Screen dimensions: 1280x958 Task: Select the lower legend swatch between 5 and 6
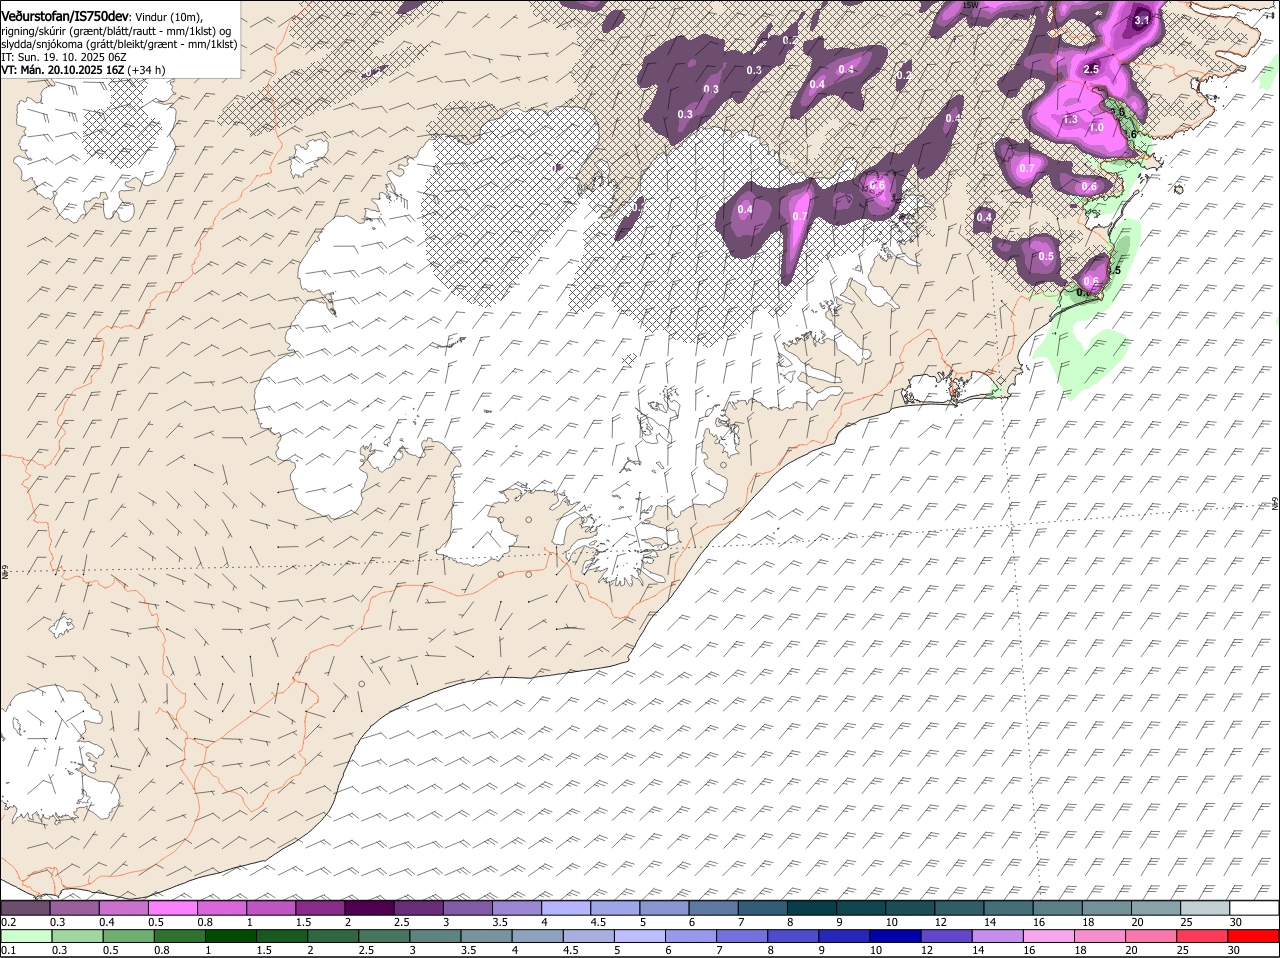(x=641, y=937)
